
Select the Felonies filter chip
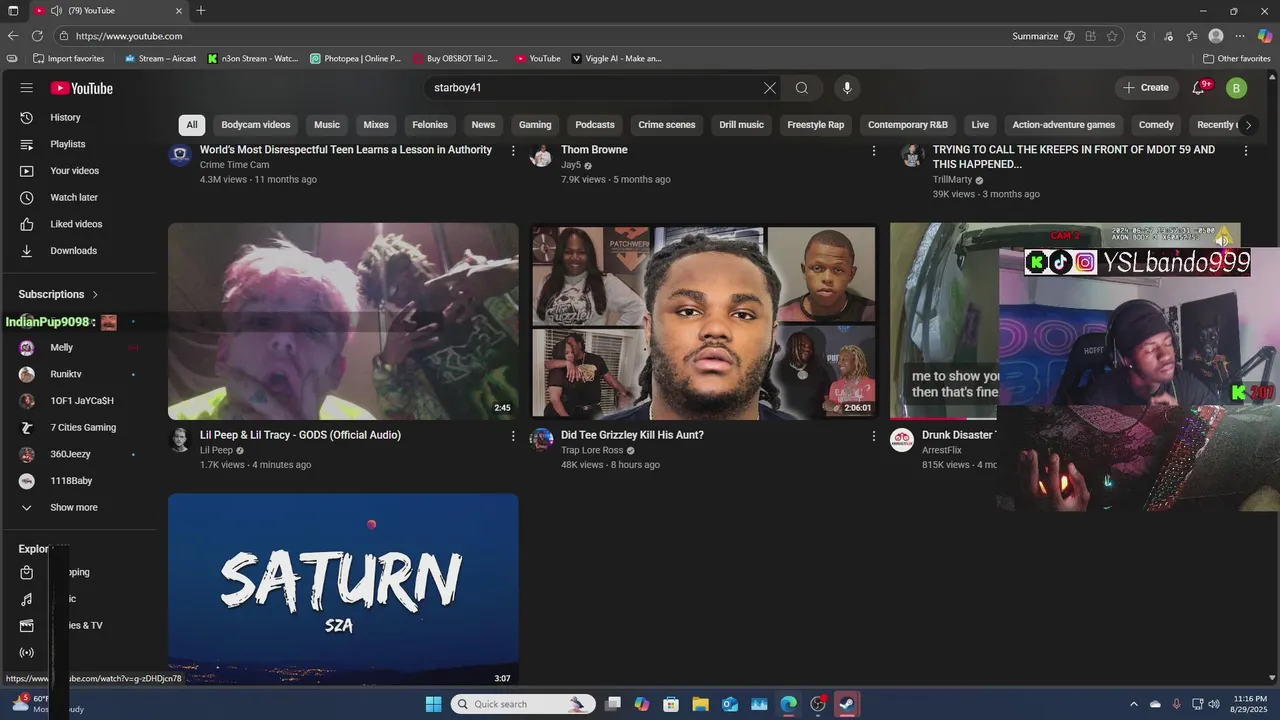[430, 125]
